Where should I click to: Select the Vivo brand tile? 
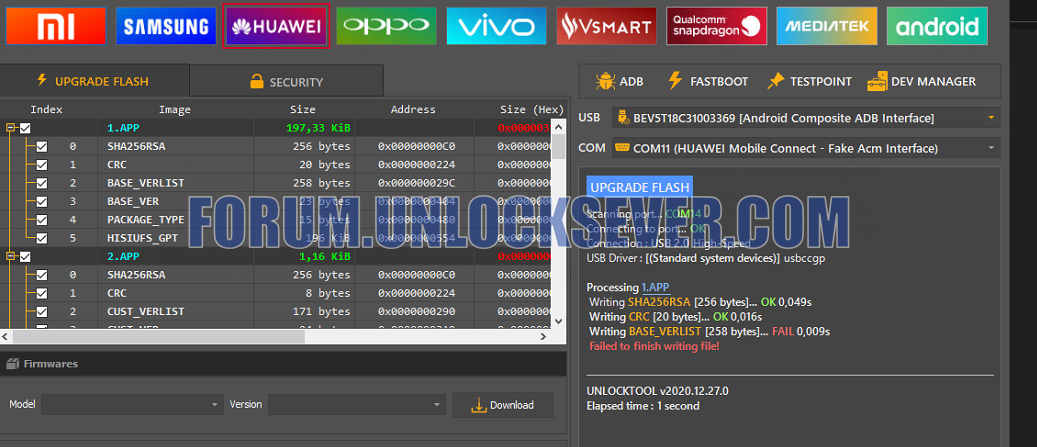[x=496, y=26]
